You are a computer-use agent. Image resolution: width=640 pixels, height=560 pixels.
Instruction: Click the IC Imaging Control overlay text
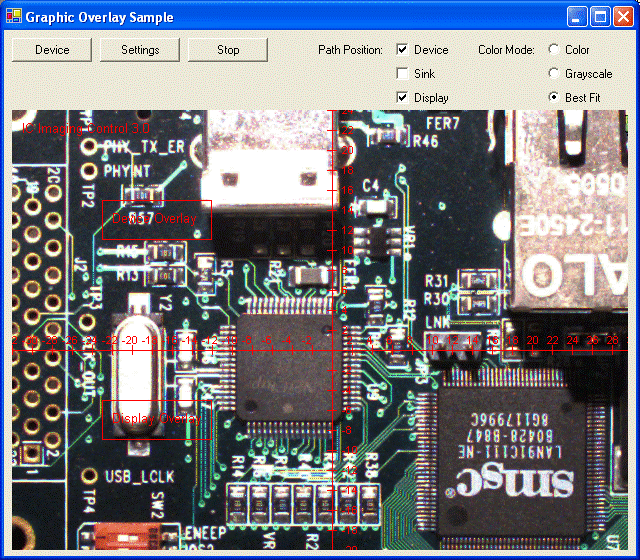click(87, 129)
